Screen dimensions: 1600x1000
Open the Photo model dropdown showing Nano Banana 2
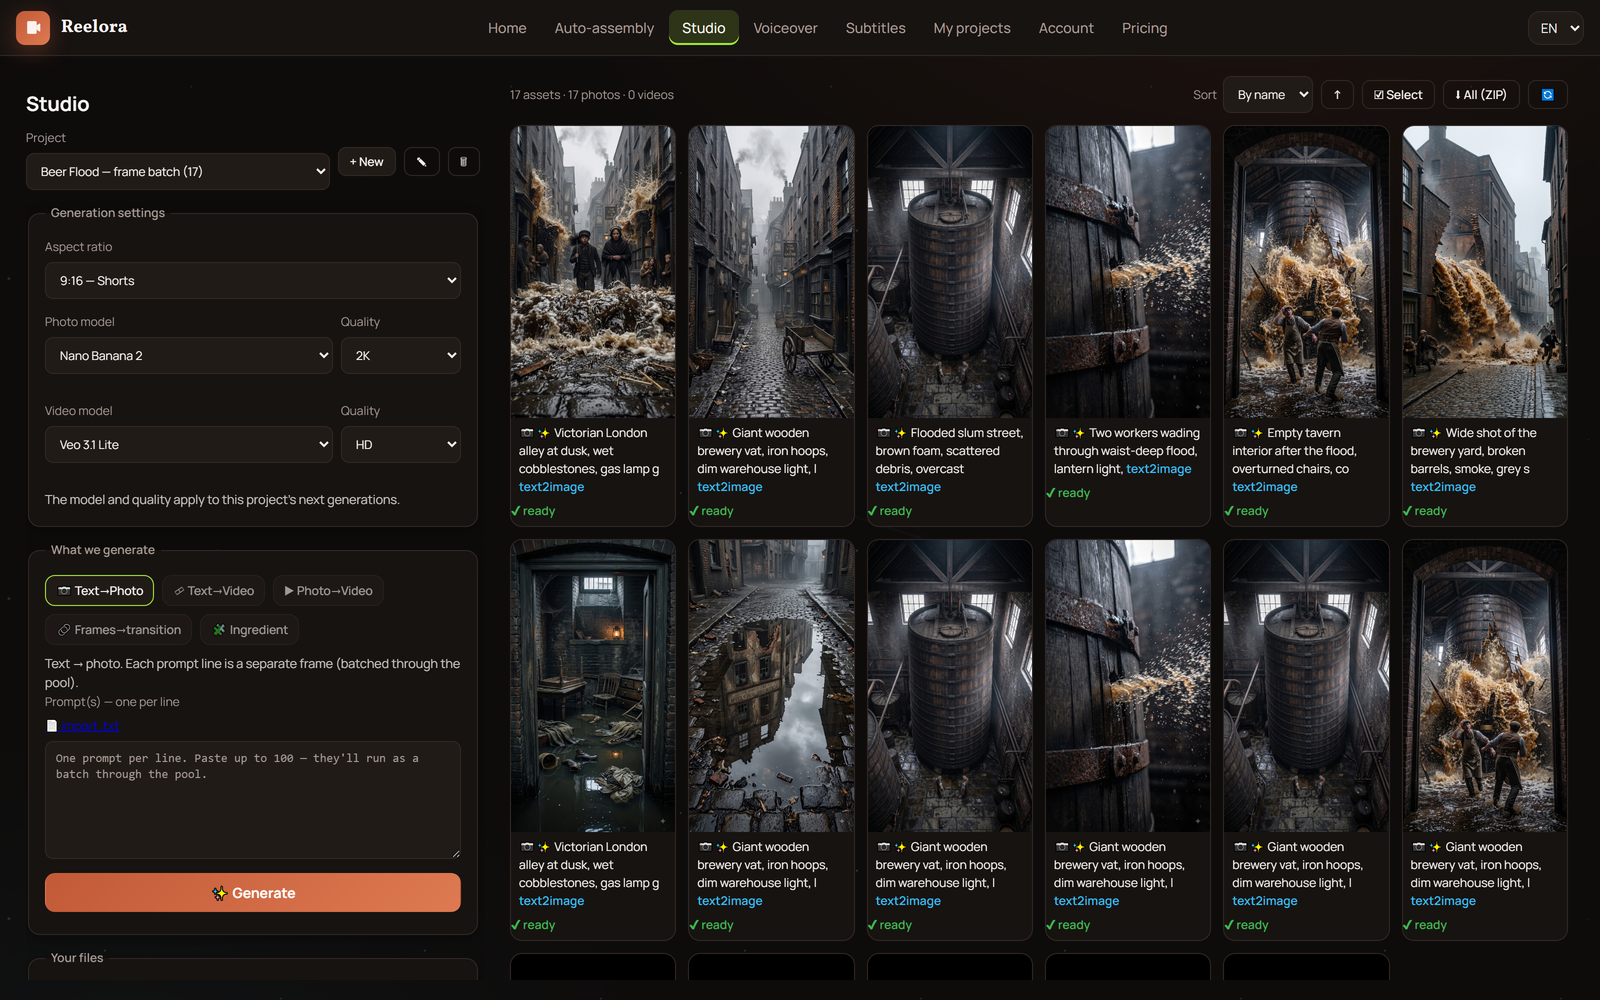pyautogui.click(x=188, y=356)
